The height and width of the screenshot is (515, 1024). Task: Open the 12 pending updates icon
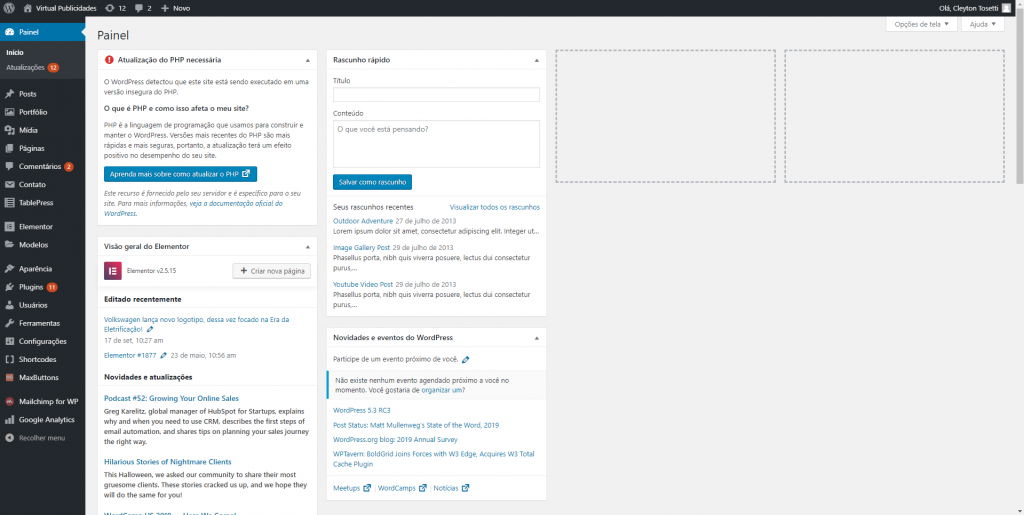(109, 8)
